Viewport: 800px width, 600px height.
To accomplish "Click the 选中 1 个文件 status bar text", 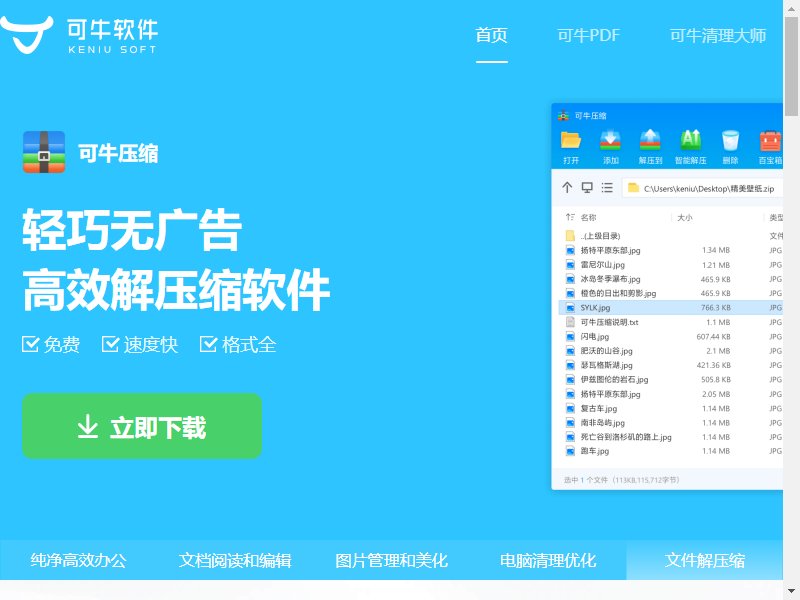I will click(621, 480).
